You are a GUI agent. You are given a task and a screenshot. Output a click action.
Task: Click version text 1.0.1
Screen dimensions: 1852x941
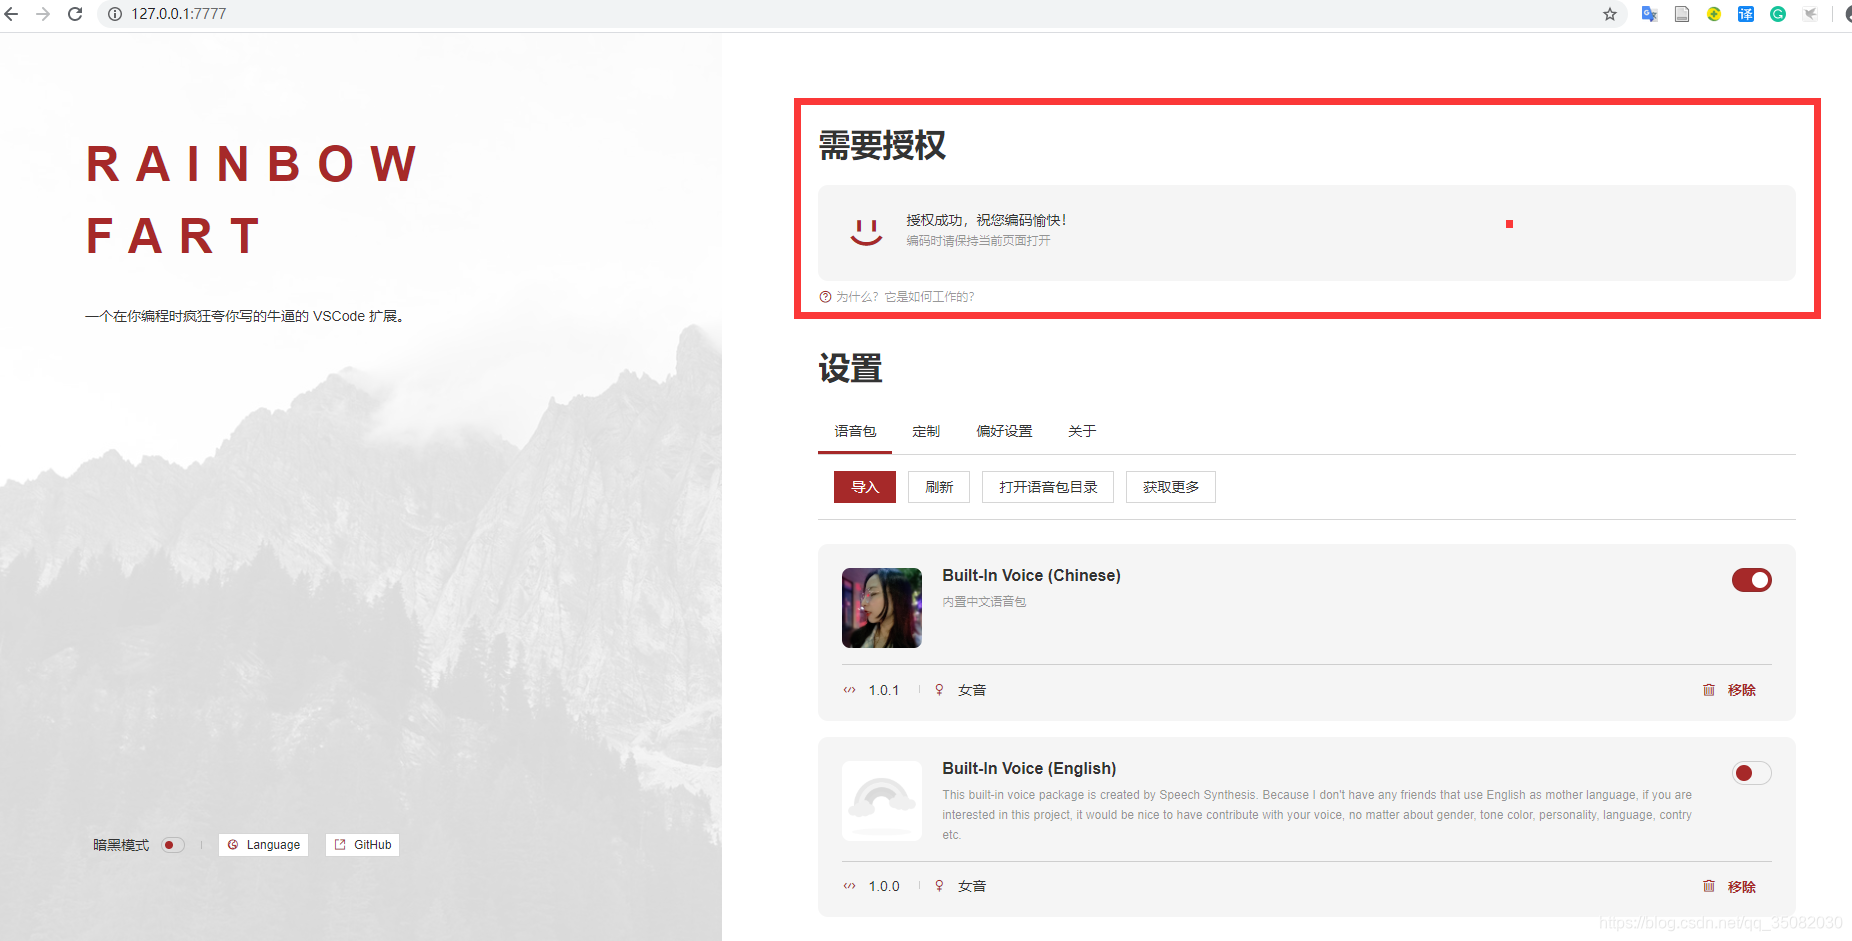[x=884, y=690]
